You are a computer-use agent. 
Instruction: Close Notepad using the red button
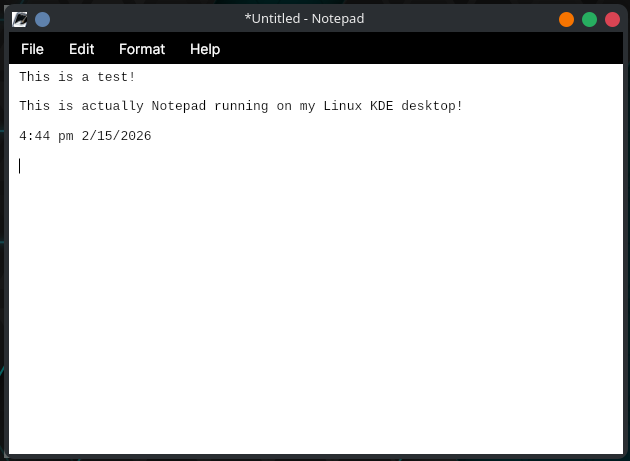[x=612, y=19]
